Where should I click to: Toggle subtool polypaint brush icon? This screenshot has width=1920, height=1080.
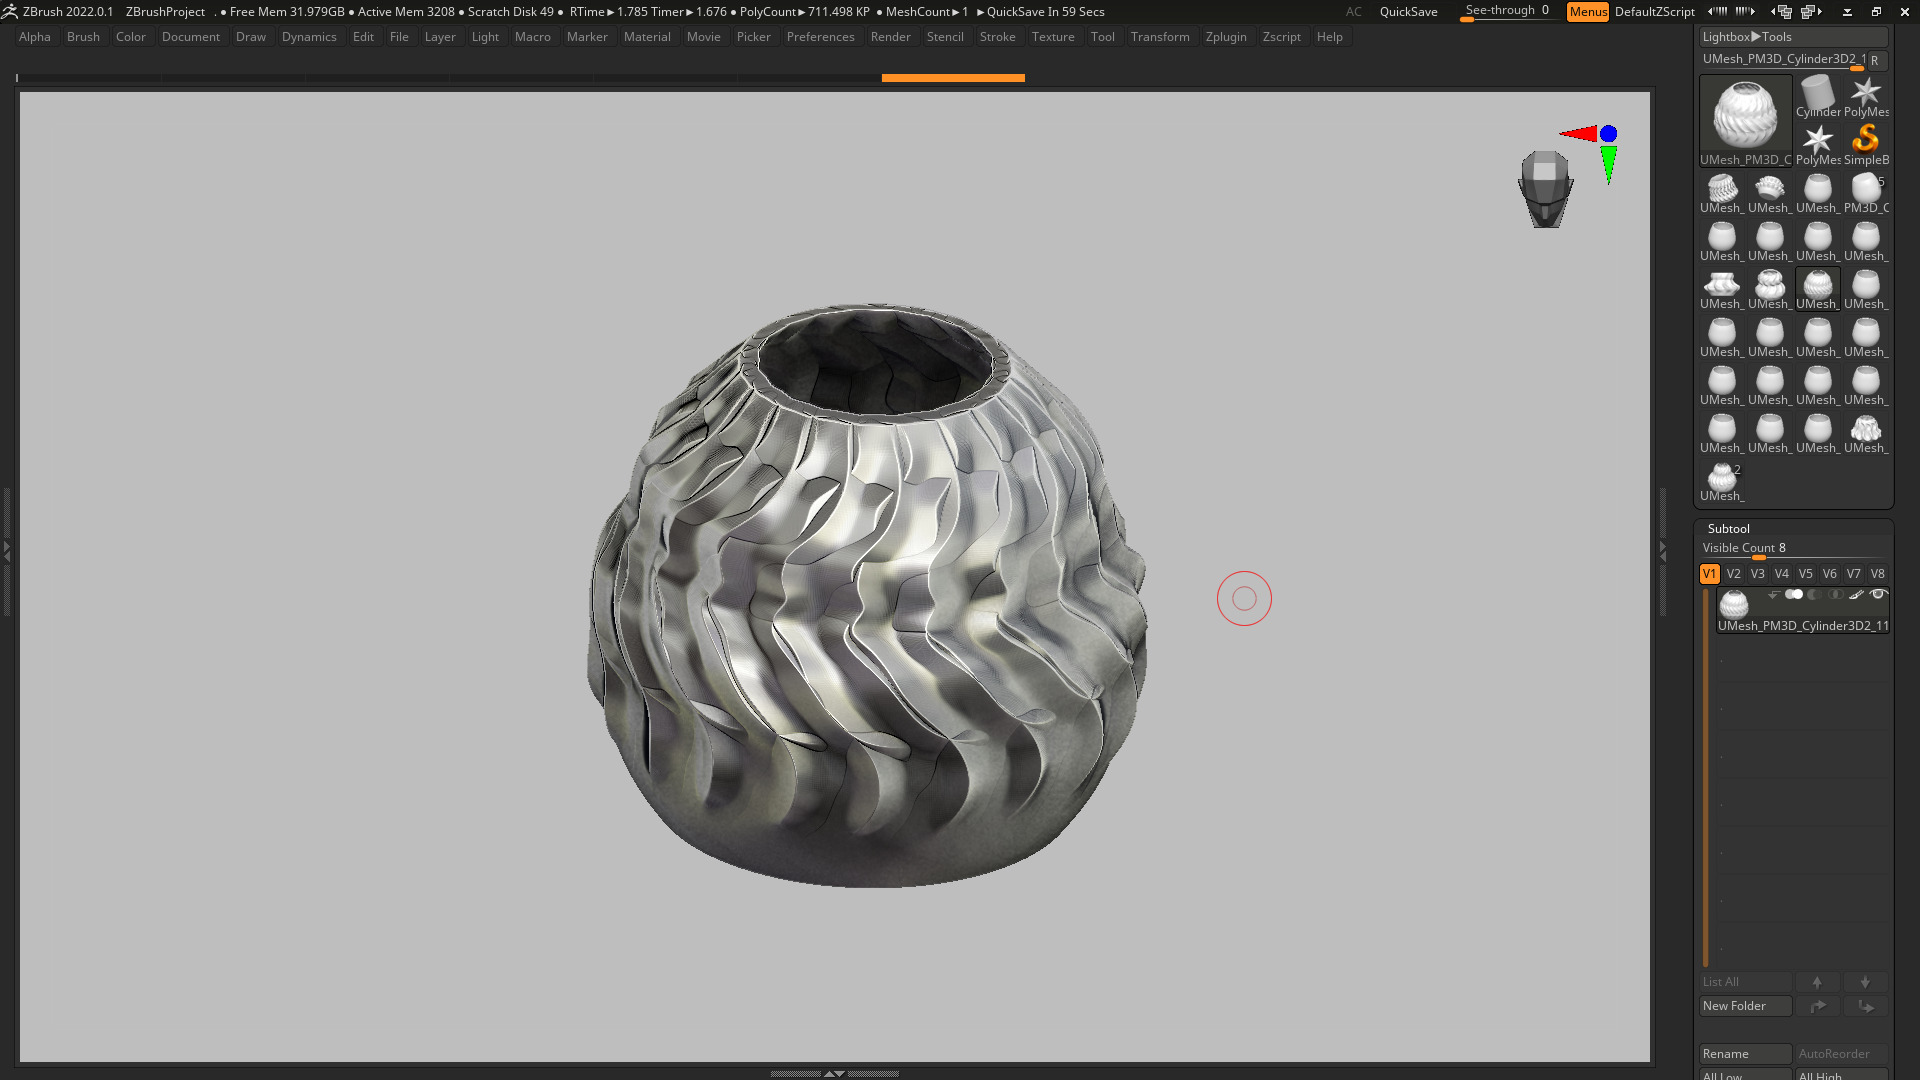1857,595
